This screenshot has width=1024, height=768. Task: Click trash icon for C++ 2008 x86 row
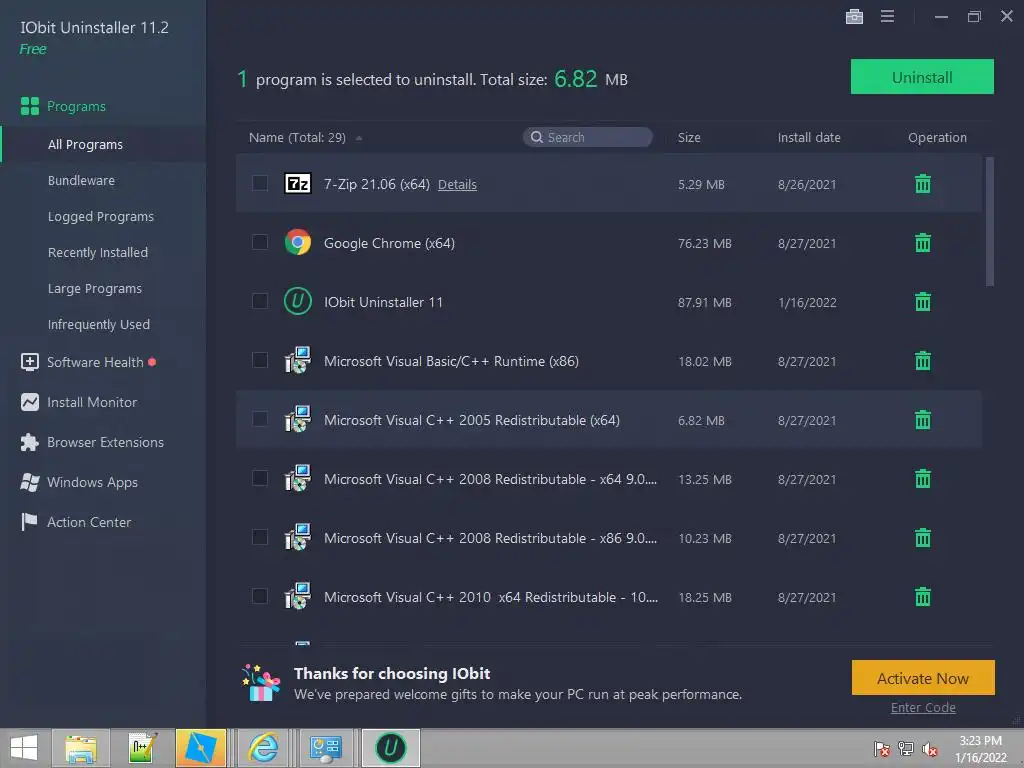(x=922, y=538)
